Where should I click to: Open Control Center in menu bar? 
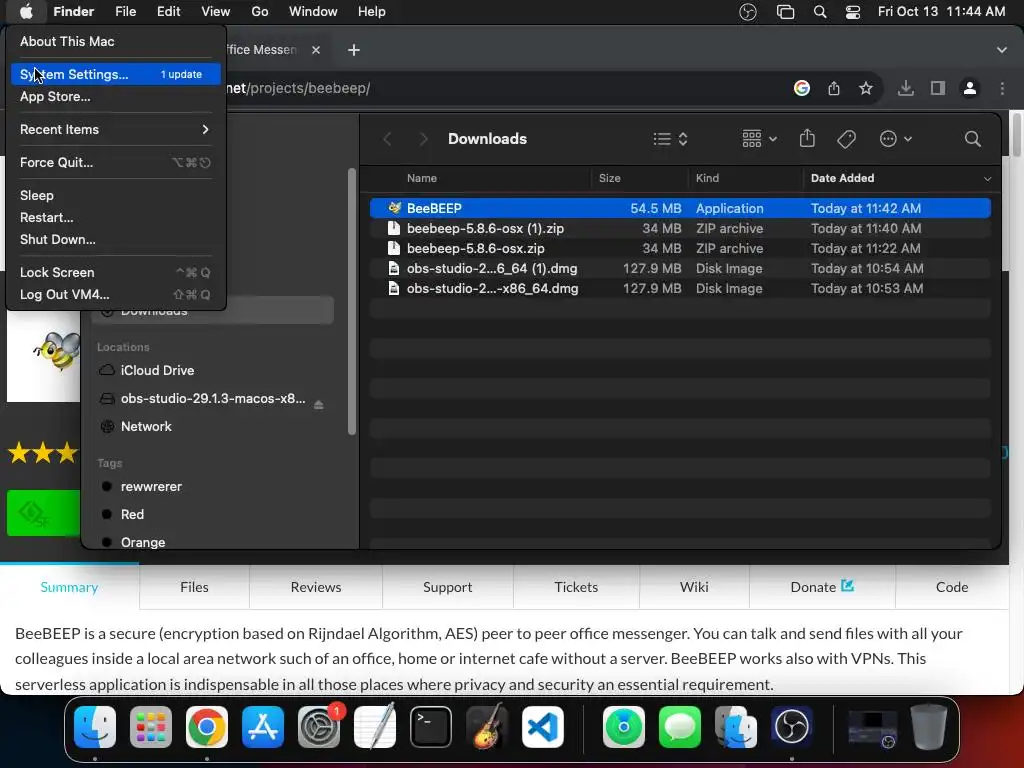tap(852, 12)
